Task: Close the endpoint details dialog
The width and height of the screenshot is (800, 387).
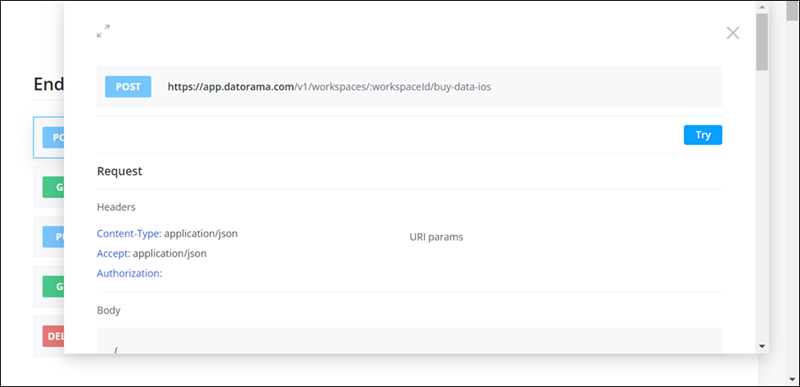Action: pyautogui.click(x=733, y=33)
